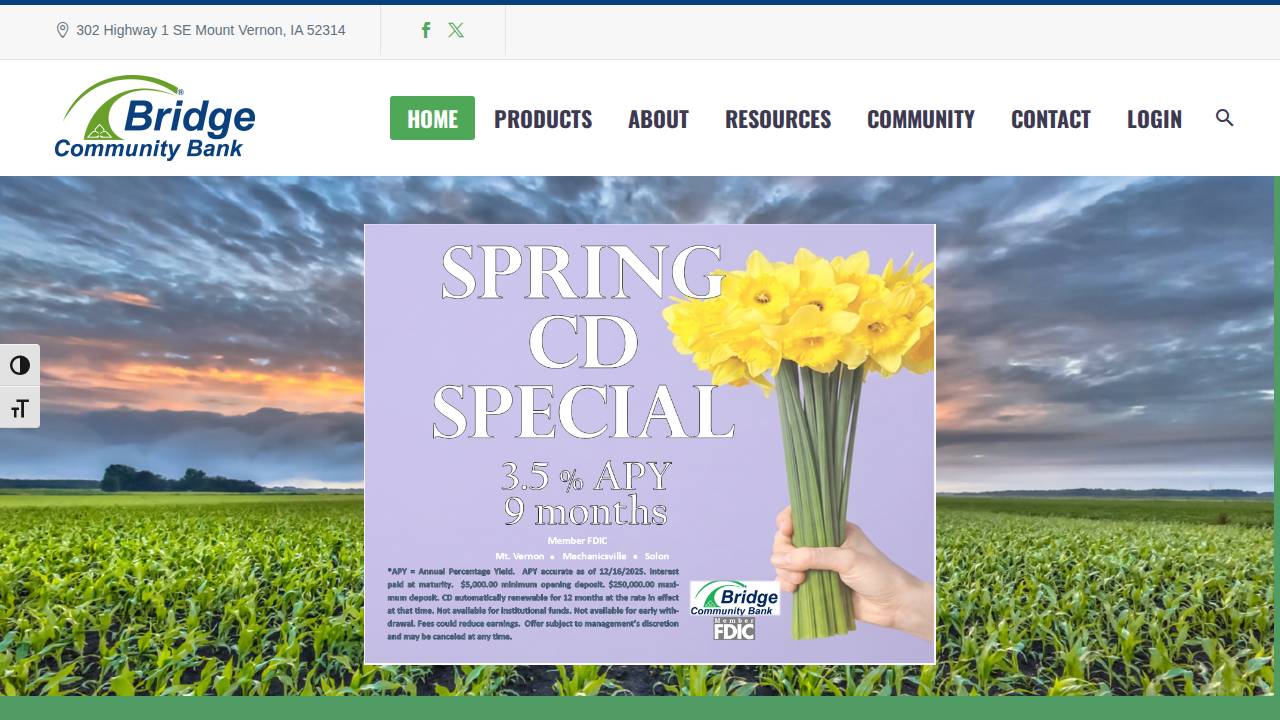Toggle larger font size

(20, 407)
